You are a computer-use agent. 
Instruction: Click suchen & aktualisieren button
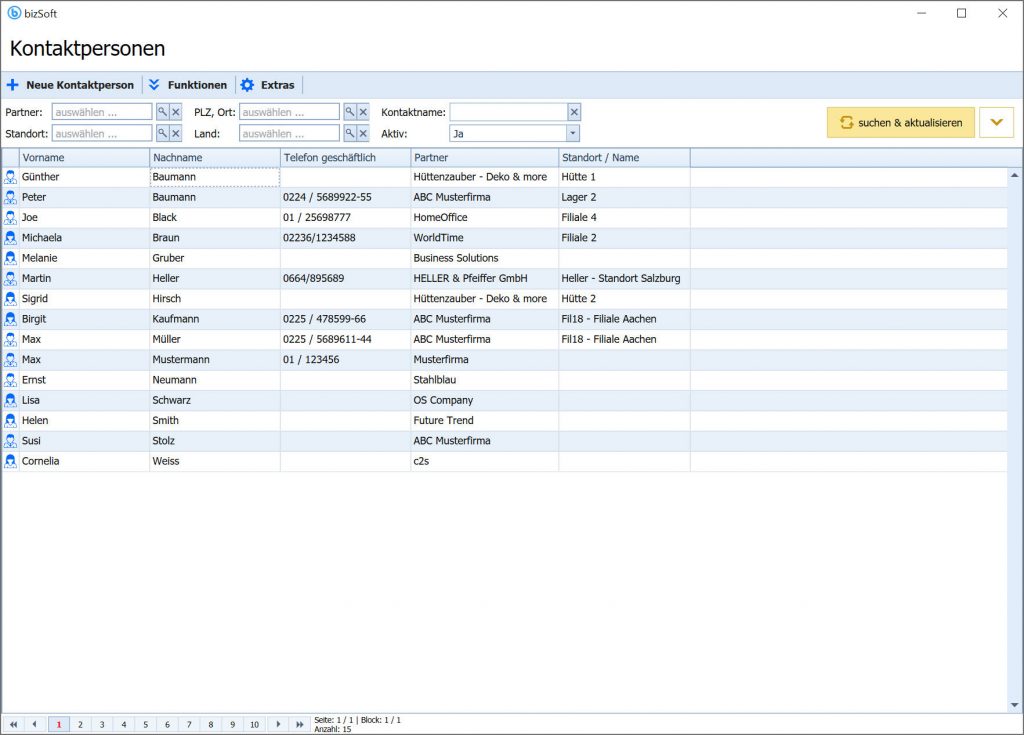coord(901,123)
